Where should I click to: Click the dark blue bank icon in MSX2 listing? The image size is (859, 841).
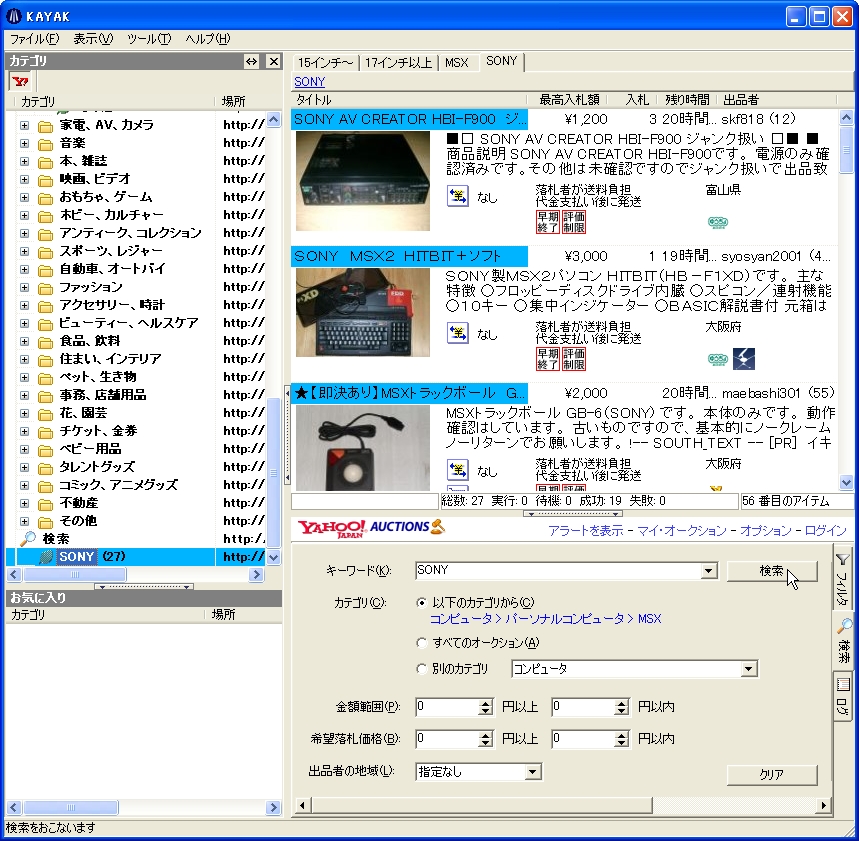point(743,359)
